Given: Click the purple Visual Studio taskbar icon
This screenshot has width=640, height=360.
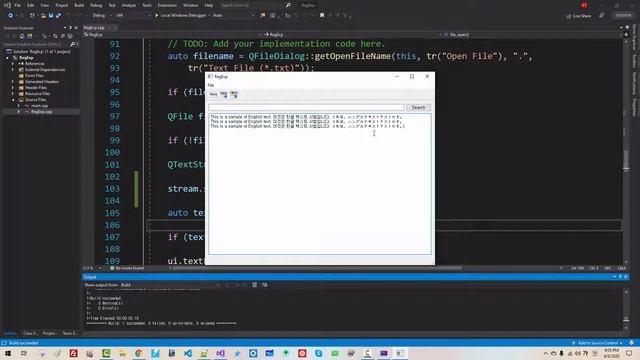Looking at the screenshot, I should pyautogui.click(x=220, y=353).
